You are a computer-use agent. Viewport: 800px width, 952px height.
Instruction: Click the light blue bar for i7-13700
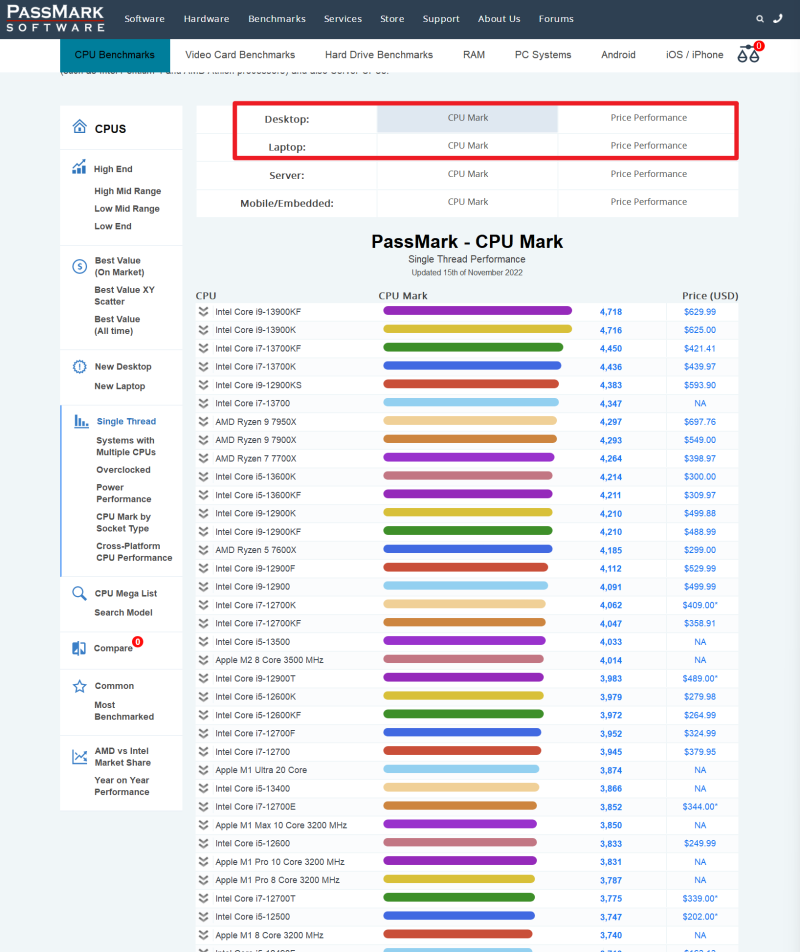(x=470, y=403)
